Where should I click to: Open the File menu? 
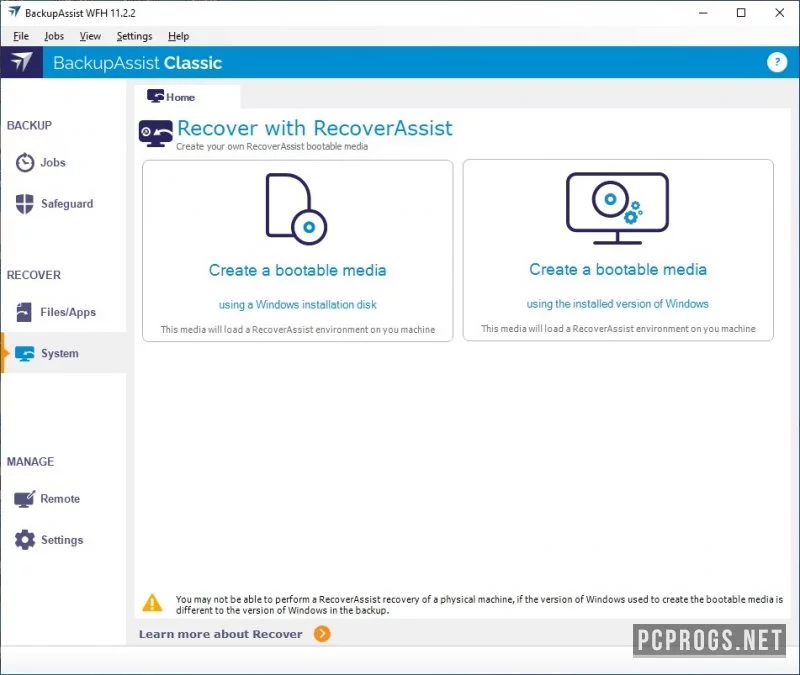21,36
